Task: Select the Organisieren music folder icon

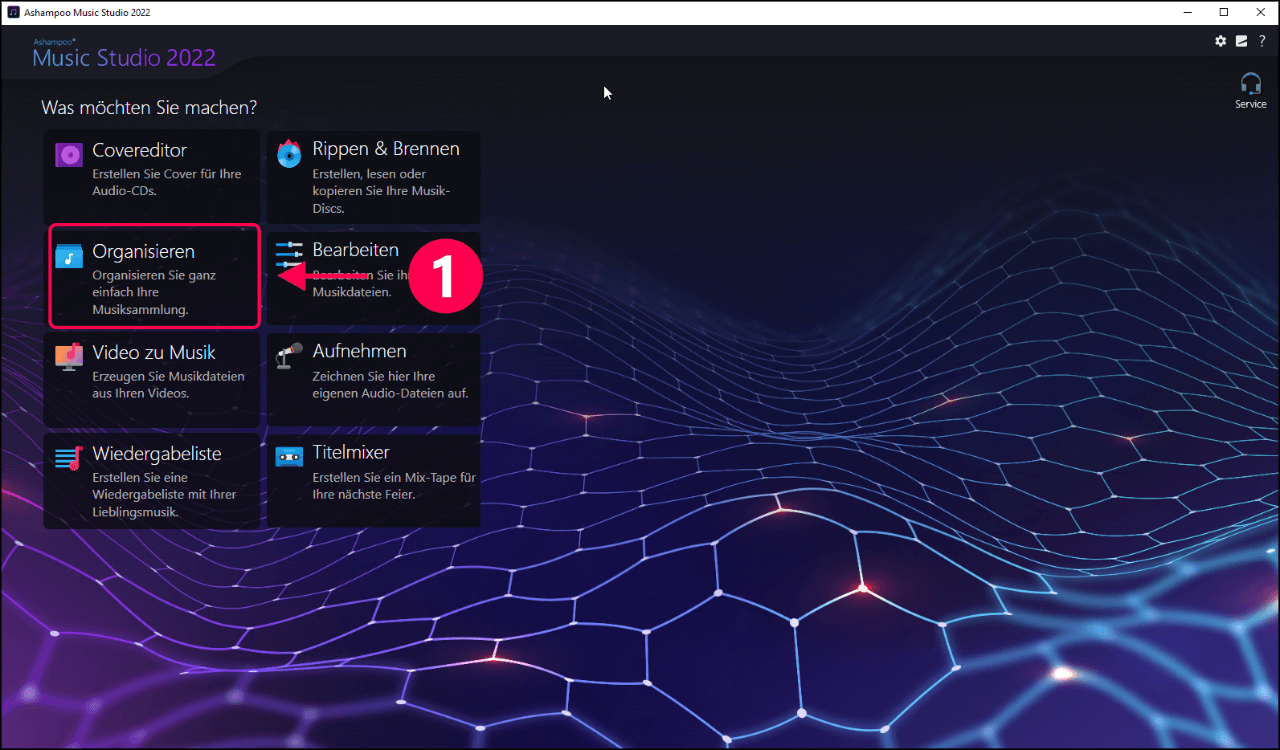Action: click(x=69, y=256)
